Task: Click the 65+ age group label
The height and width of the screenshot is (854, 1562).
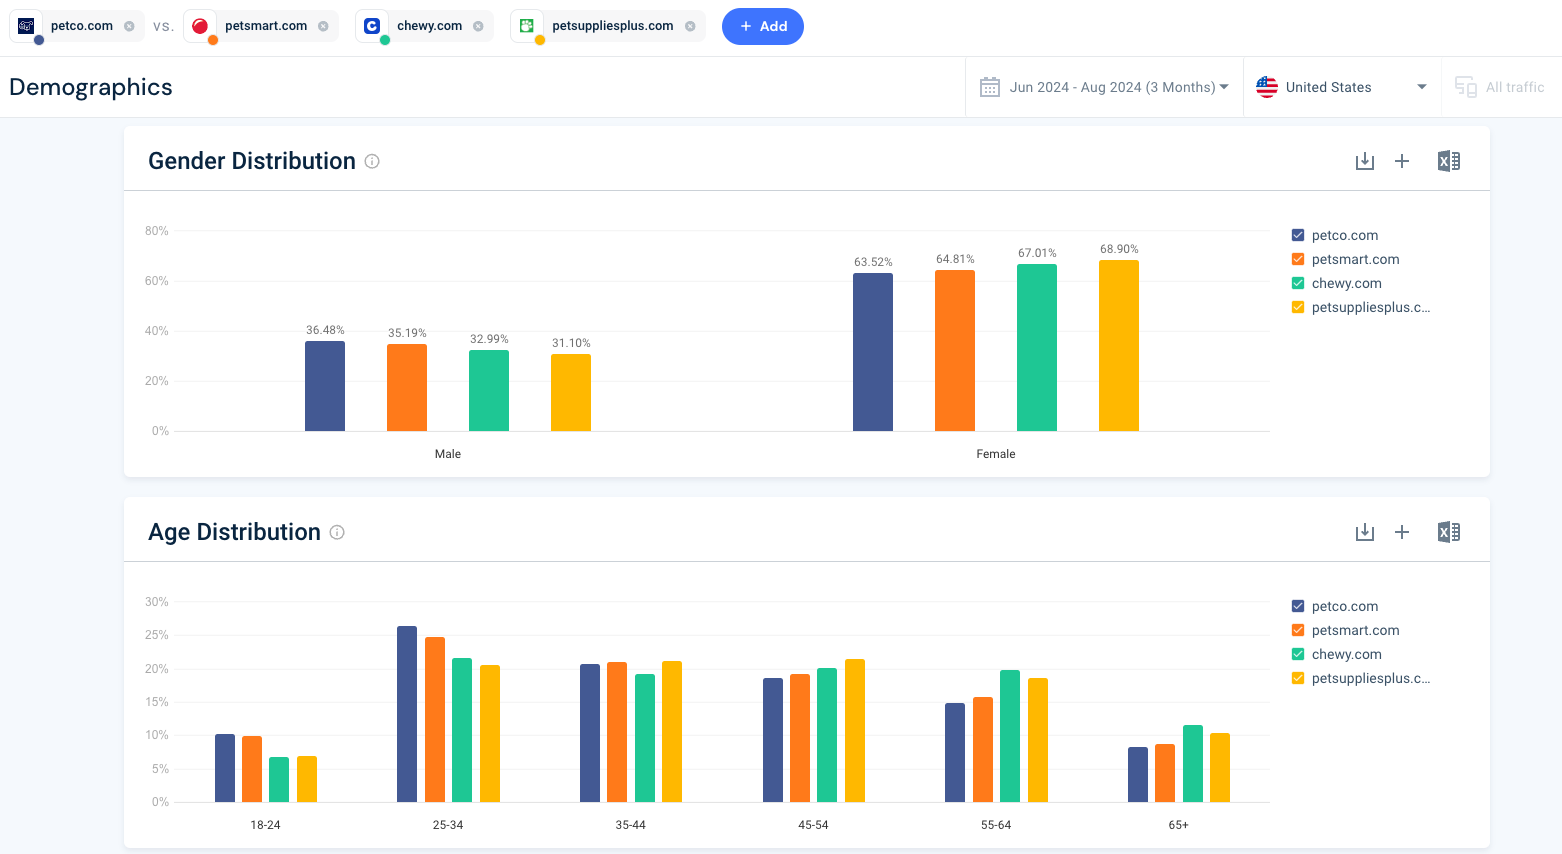Action: 1179,825
